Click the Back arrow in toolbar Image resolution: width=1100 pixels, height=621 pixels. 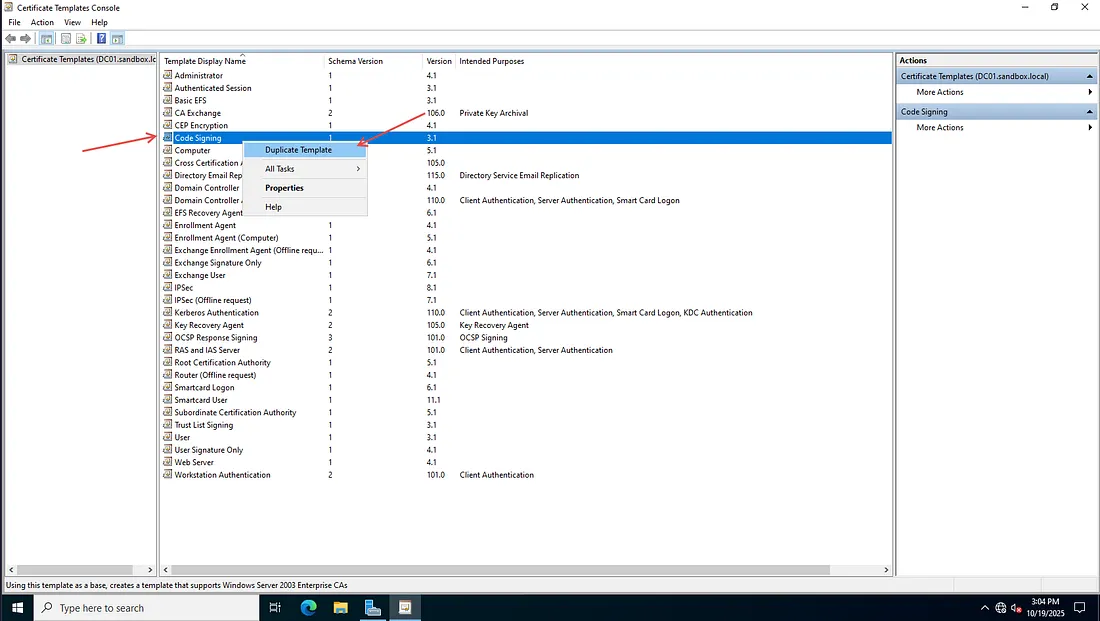coord(11,39)
